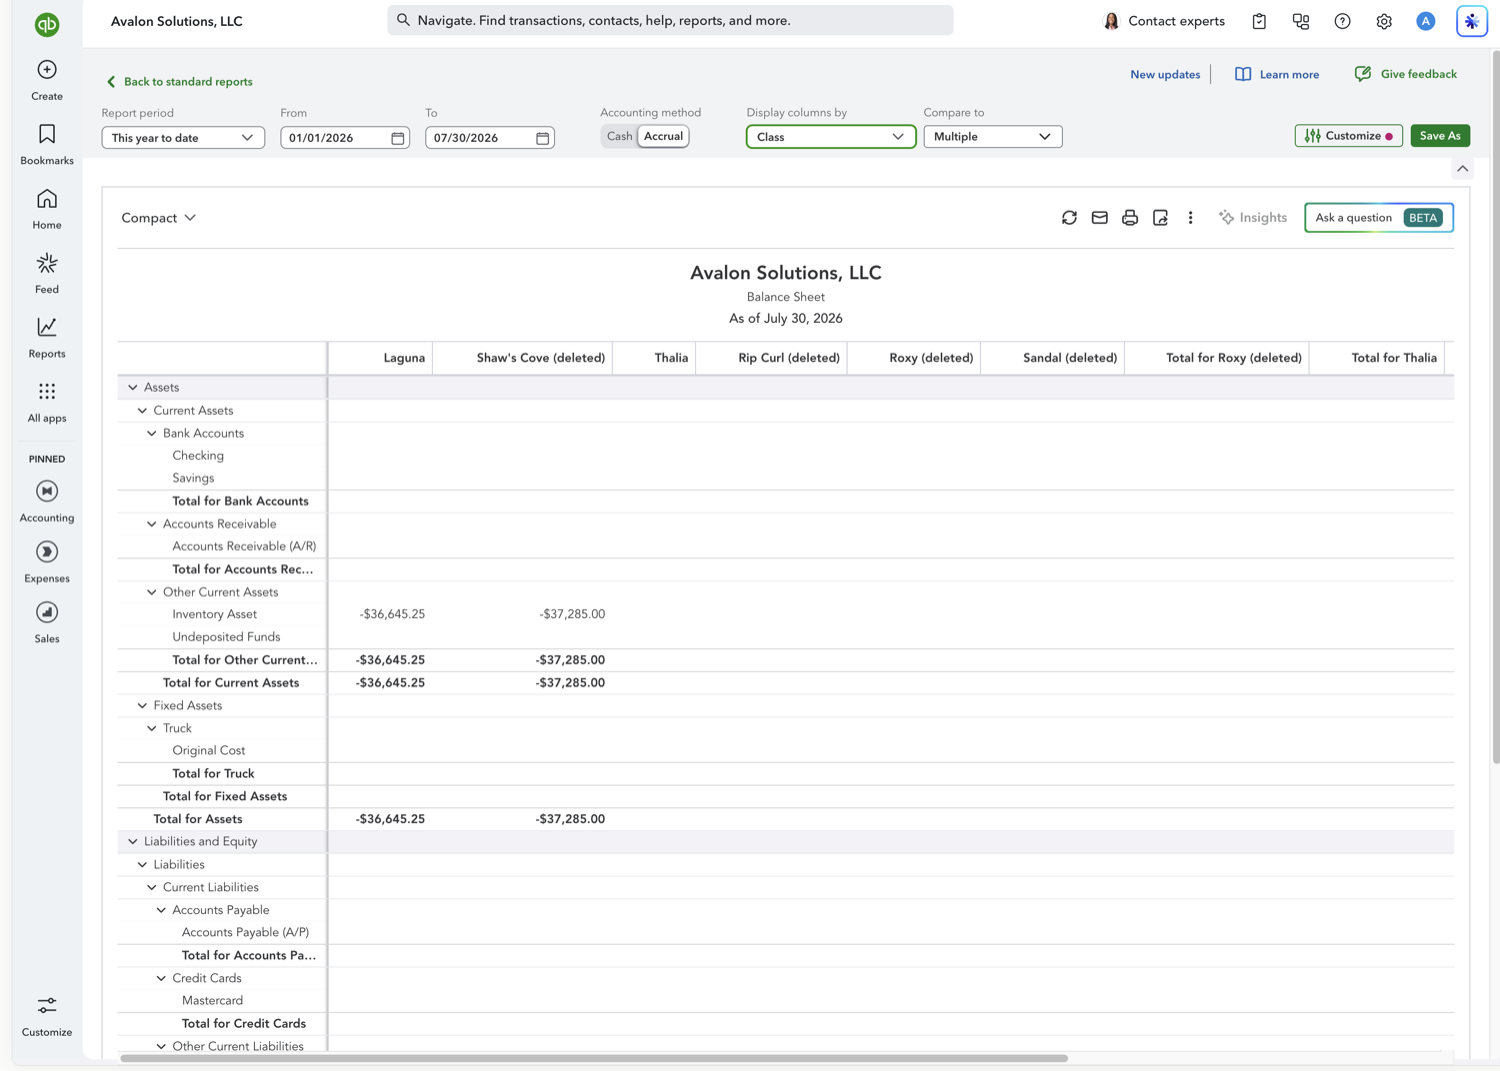1500x1071 pixels.
Task: Click the QuickBooks logo icon
Action: 47,24
